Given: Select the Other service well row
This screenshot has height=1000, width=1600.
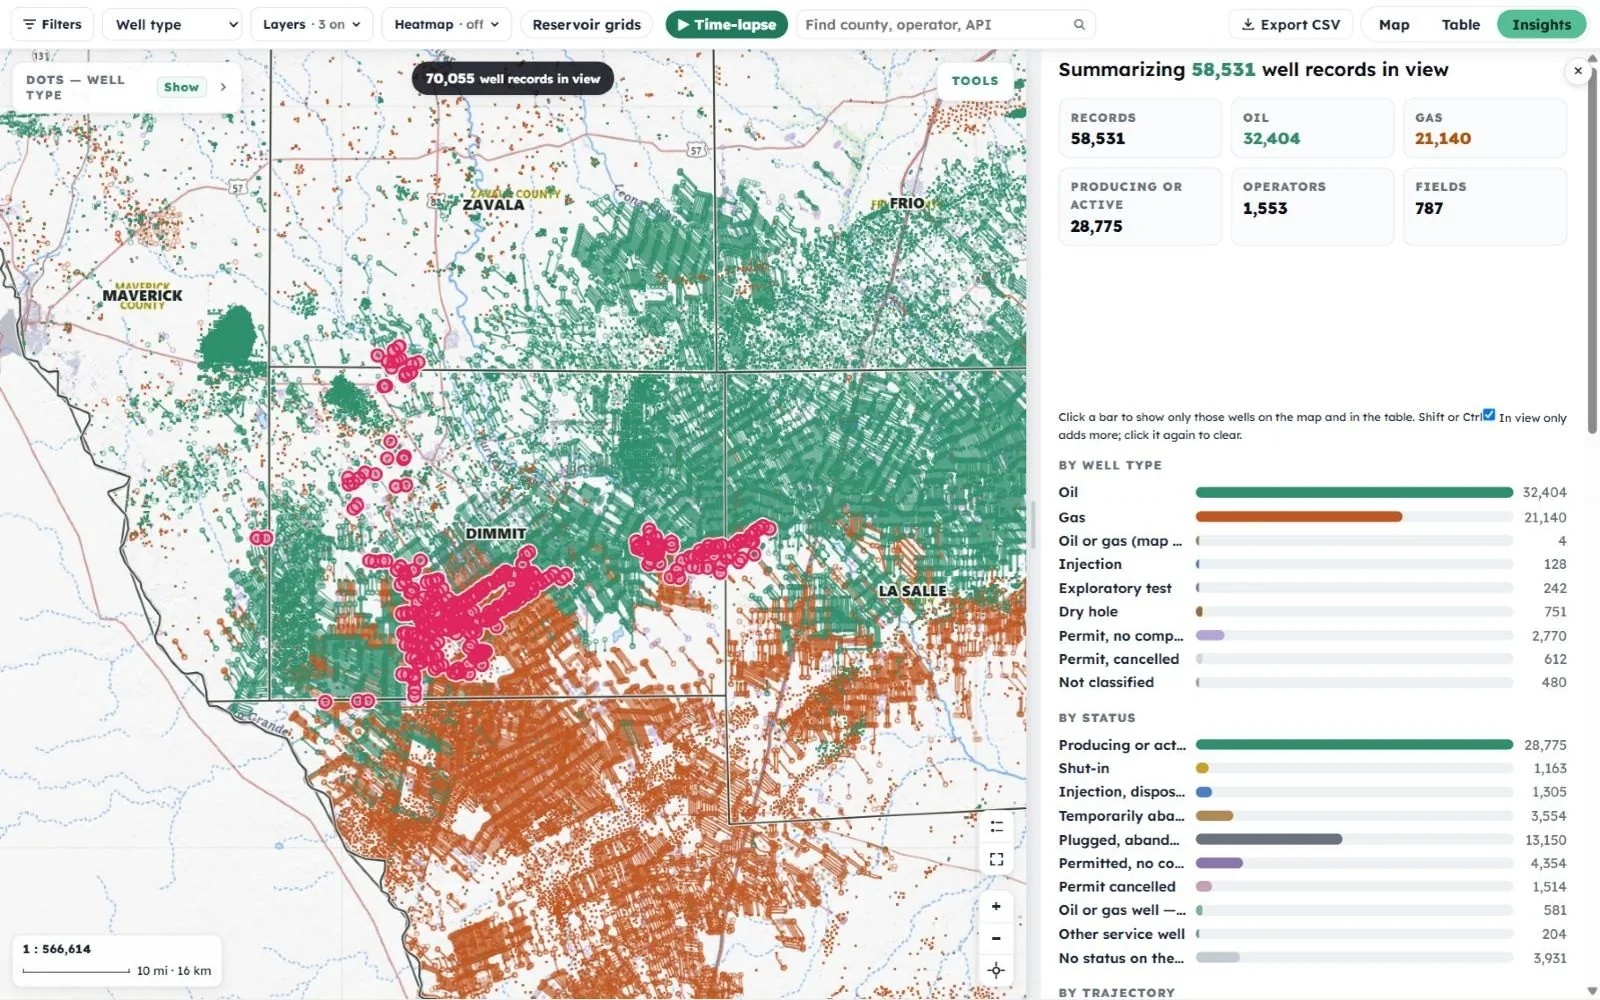Looking at the screenshot, I should 1312,934.
